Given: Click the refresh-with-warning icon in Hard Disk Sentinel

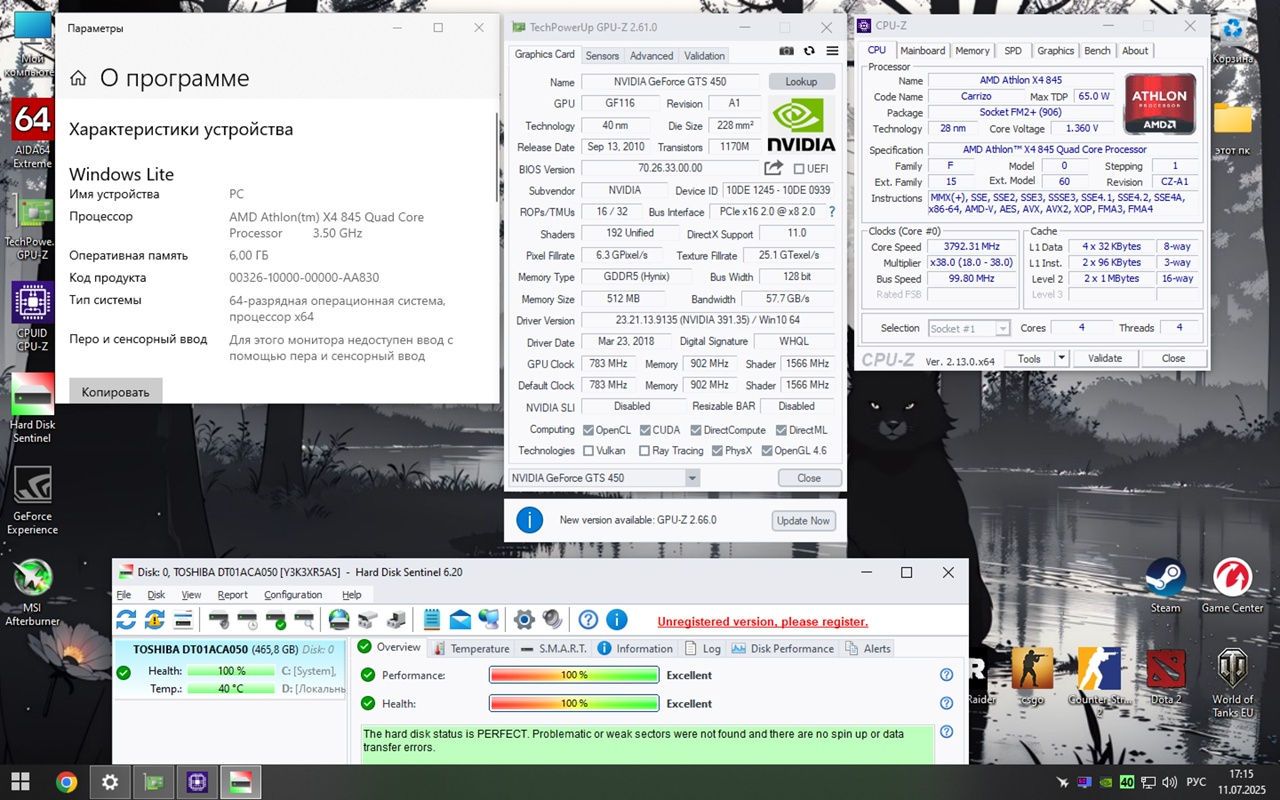Looking at the screenshot, I should pyautogui.click(x=155, y=620).
